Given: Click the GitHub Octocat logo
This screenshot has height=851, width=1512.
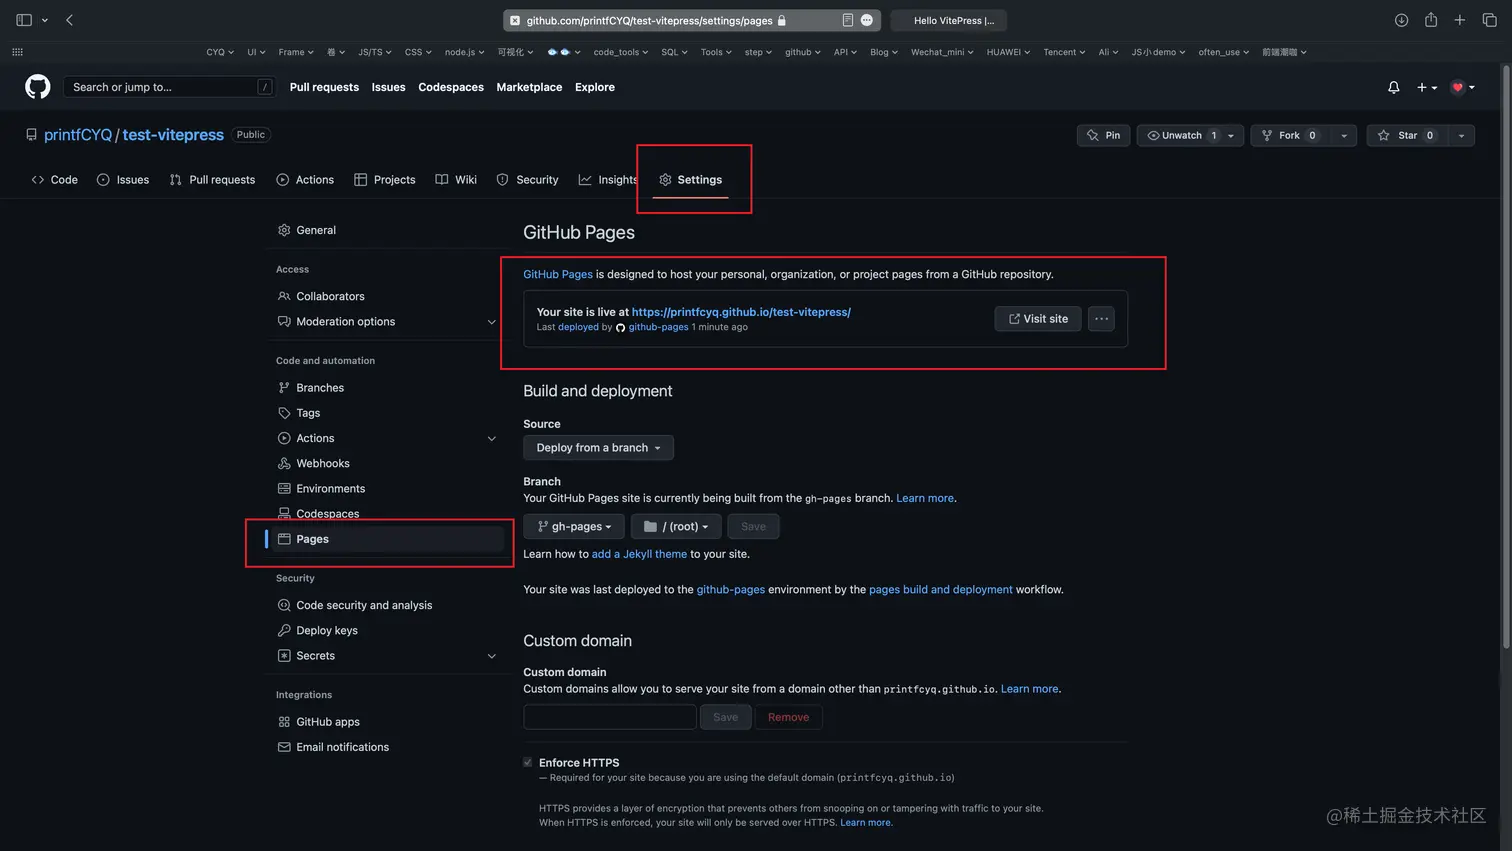Looking at the screenshot, I should [x=38, y=87].
